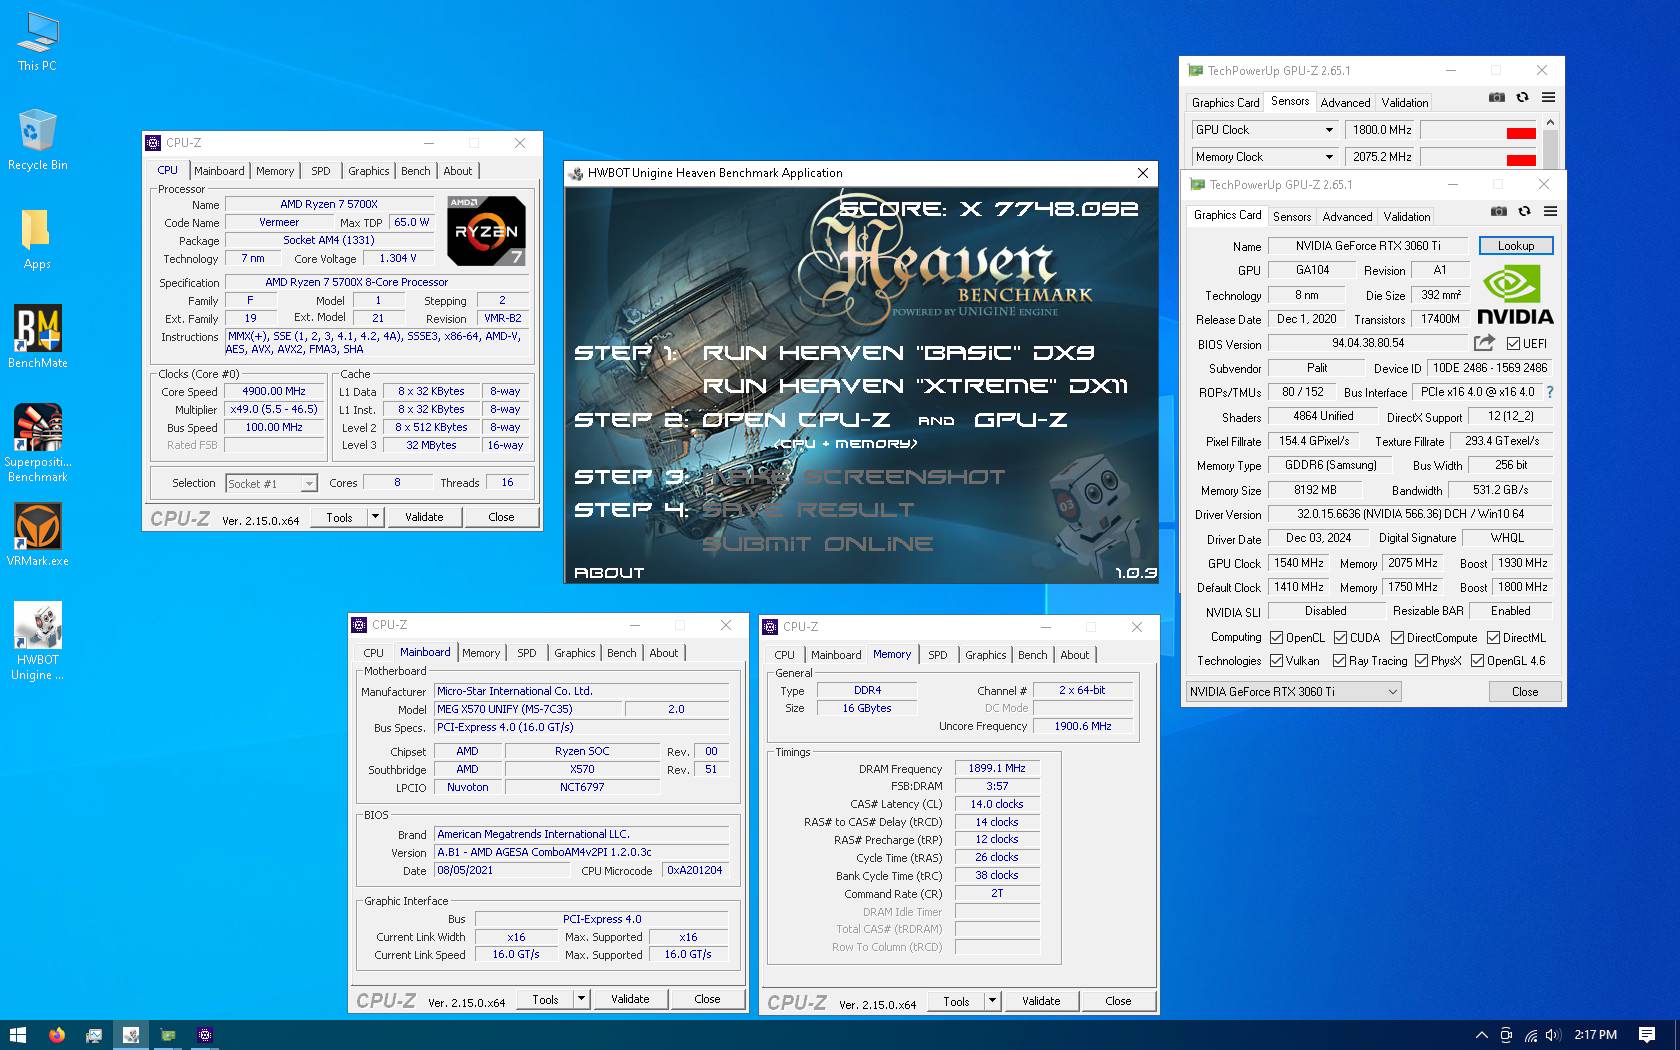Toggle the CUDA checkbox

(1340, 637)
